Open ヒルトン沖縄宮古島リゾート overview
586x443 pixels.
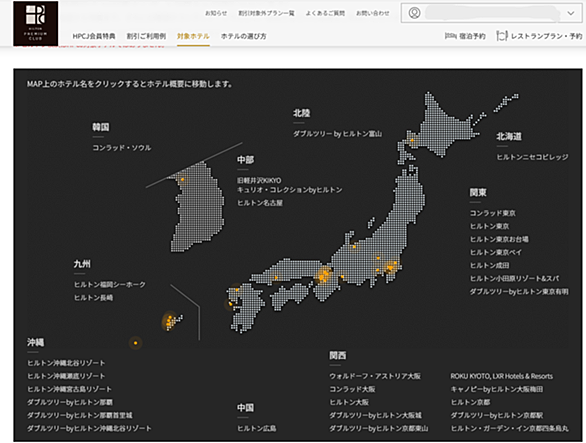(70, 389)
